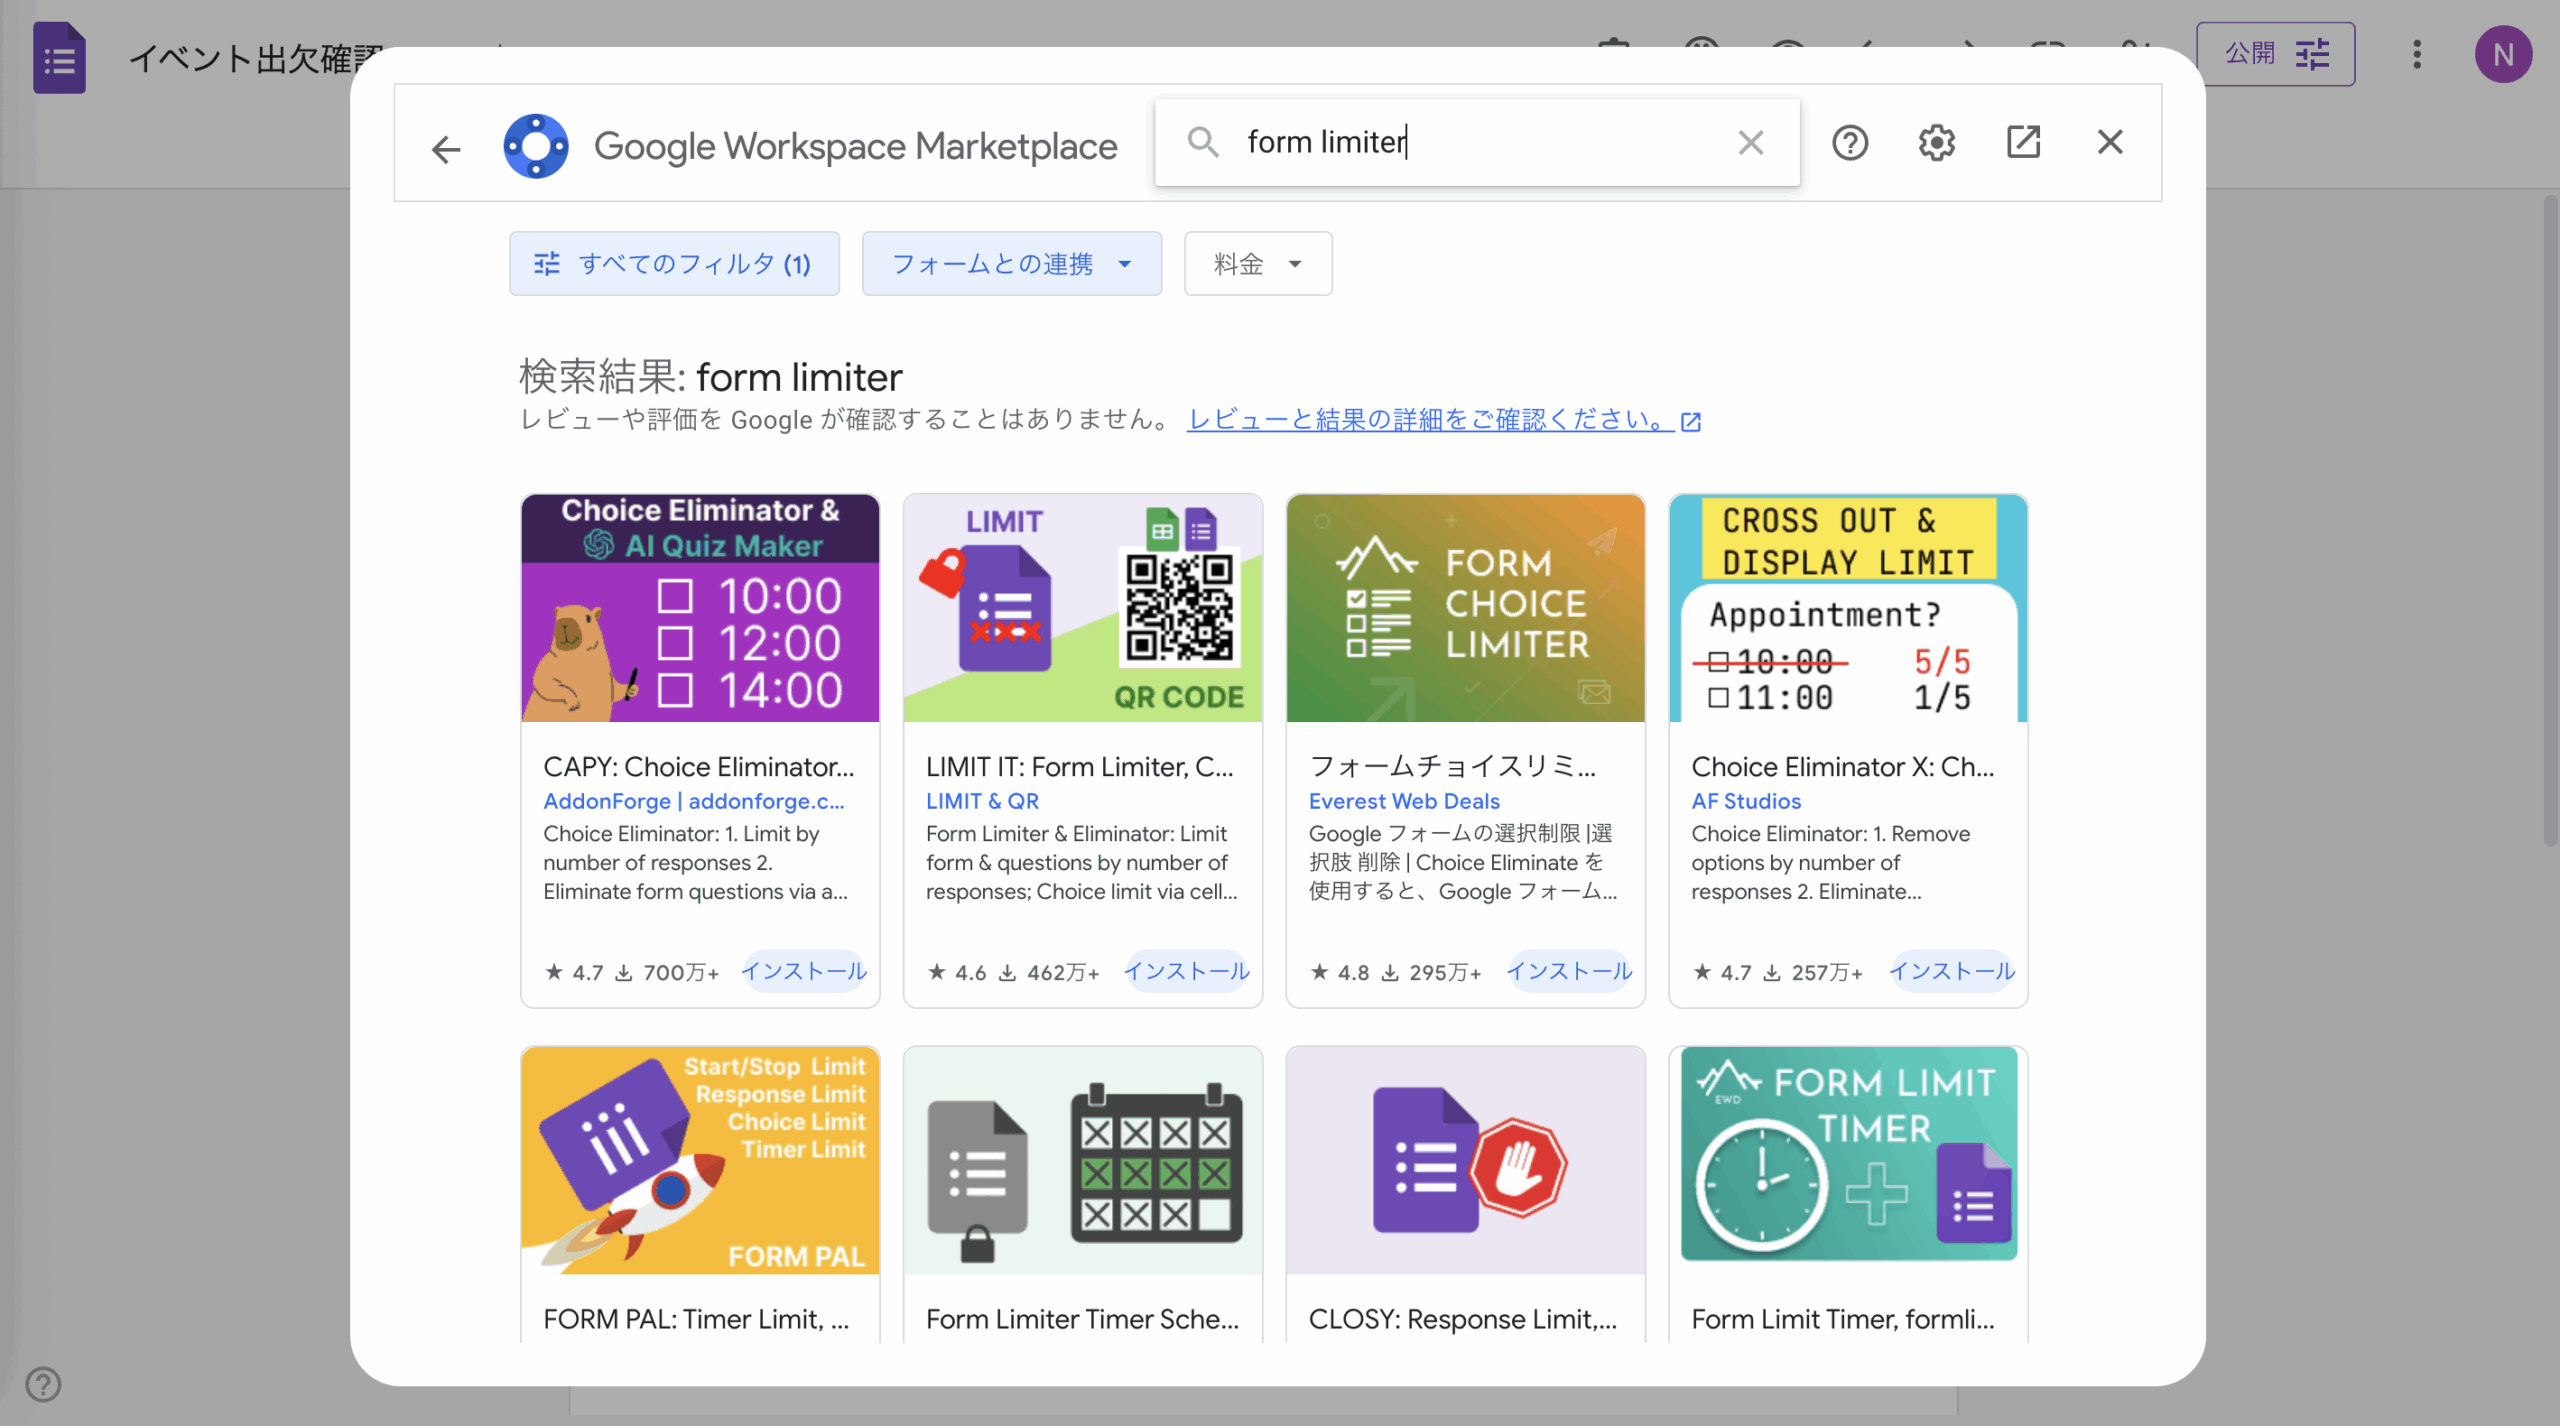Click the Choice Eliminator X title
This screenshot has width=2560, height=1426.
(1843, 767)
